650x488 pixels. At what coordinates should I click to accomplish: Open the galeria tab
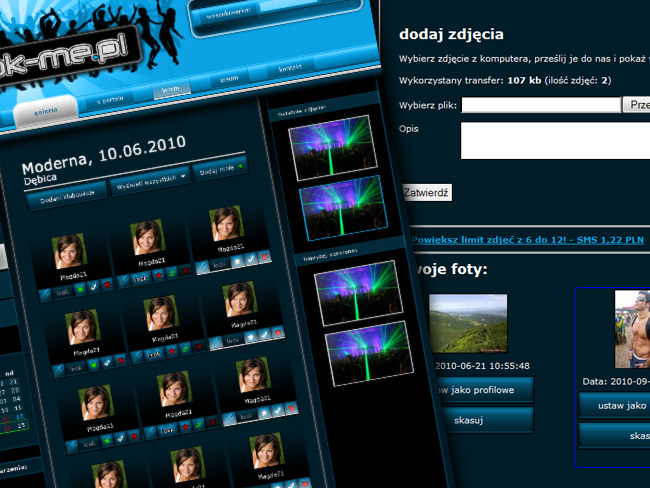46,111
